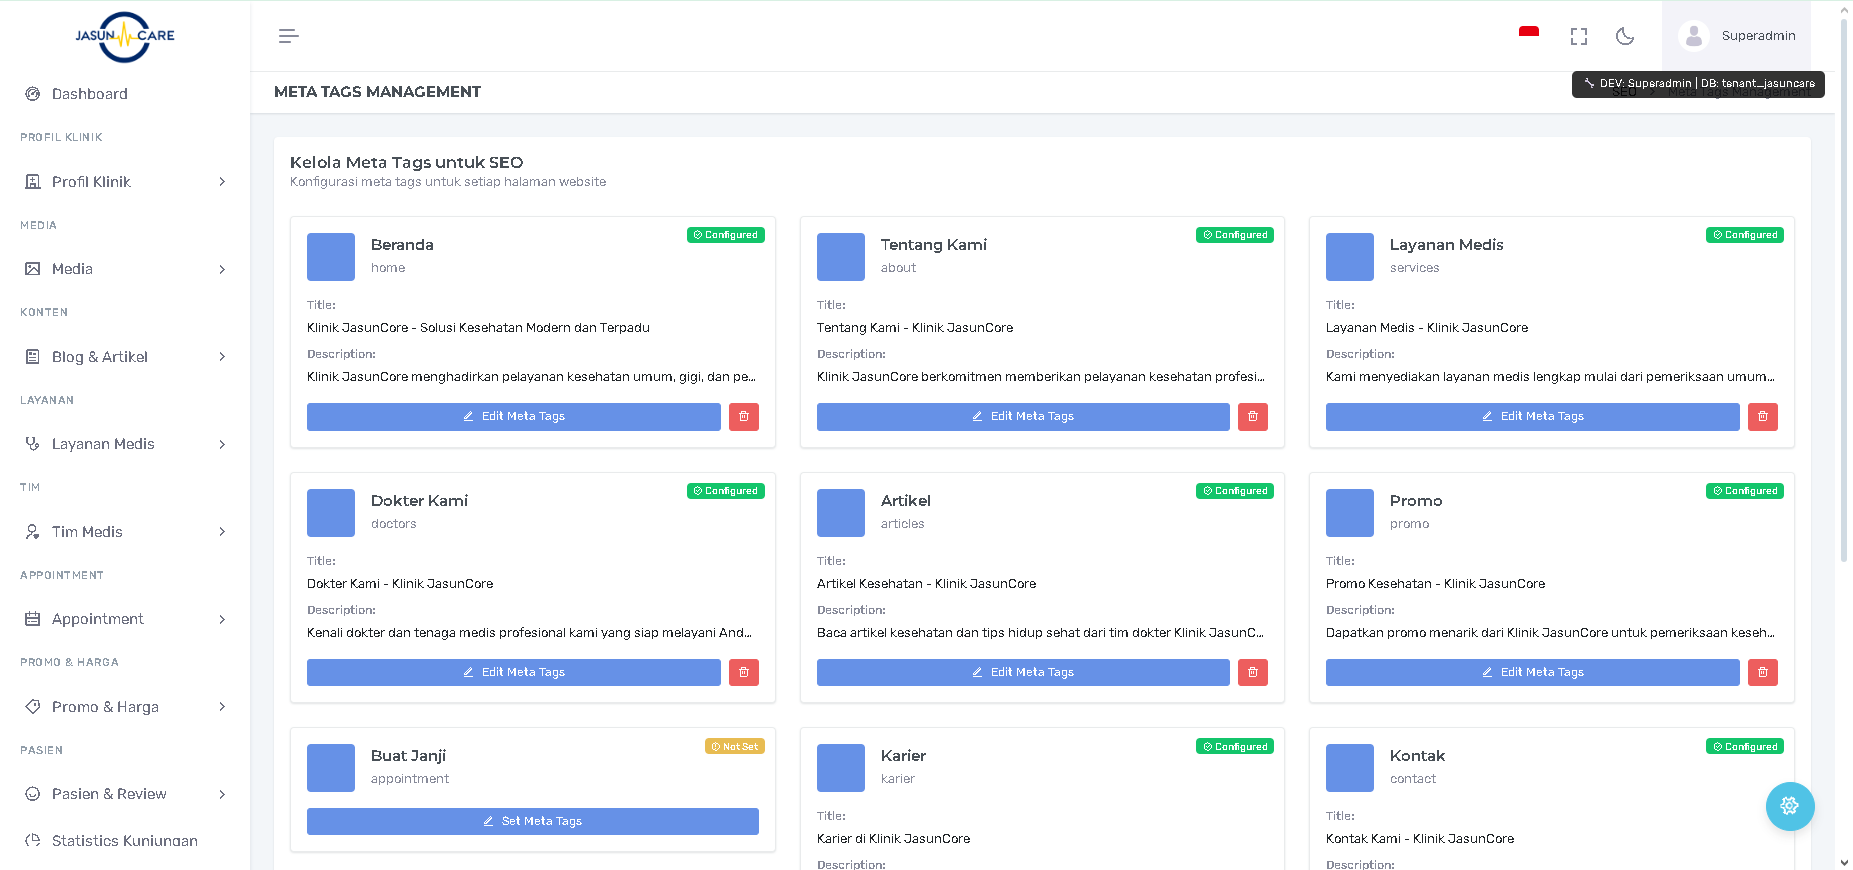Enter fullscreen mode with the frame icon
Screen dimensions: 1853x870
(x=1578, y=36)
